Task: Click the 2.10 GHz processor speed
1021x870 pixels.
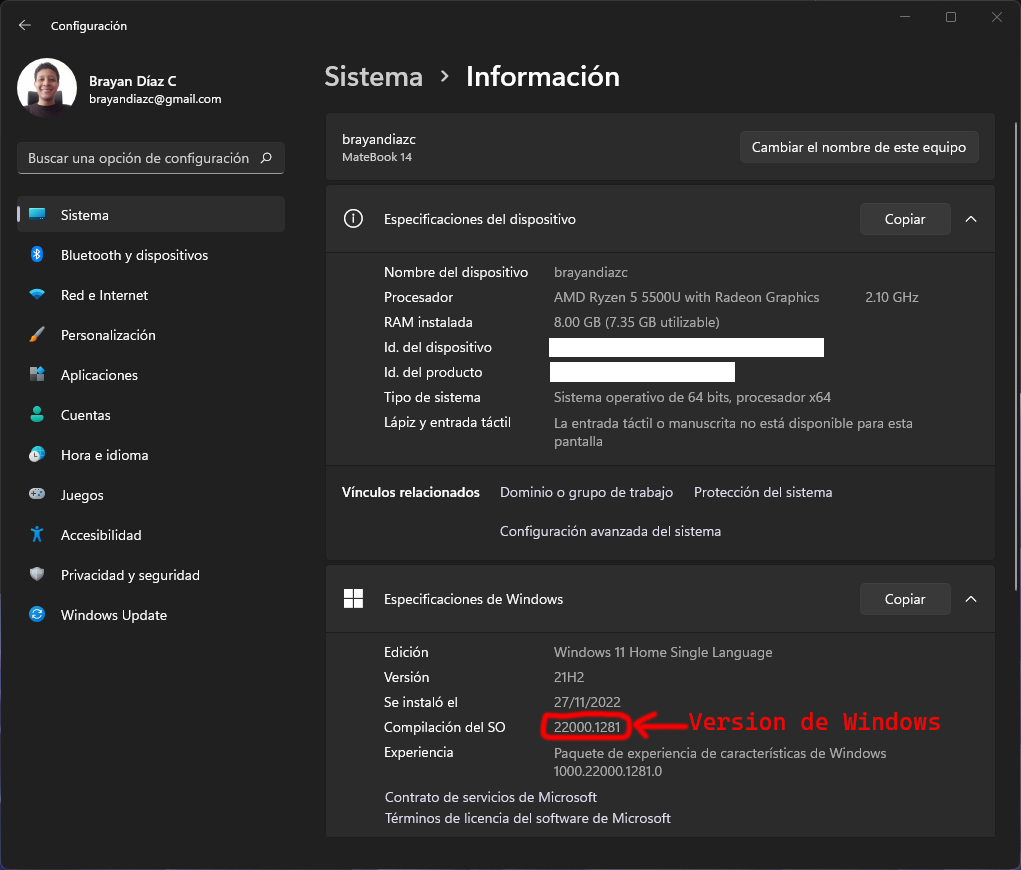Action: coord(891,297)
